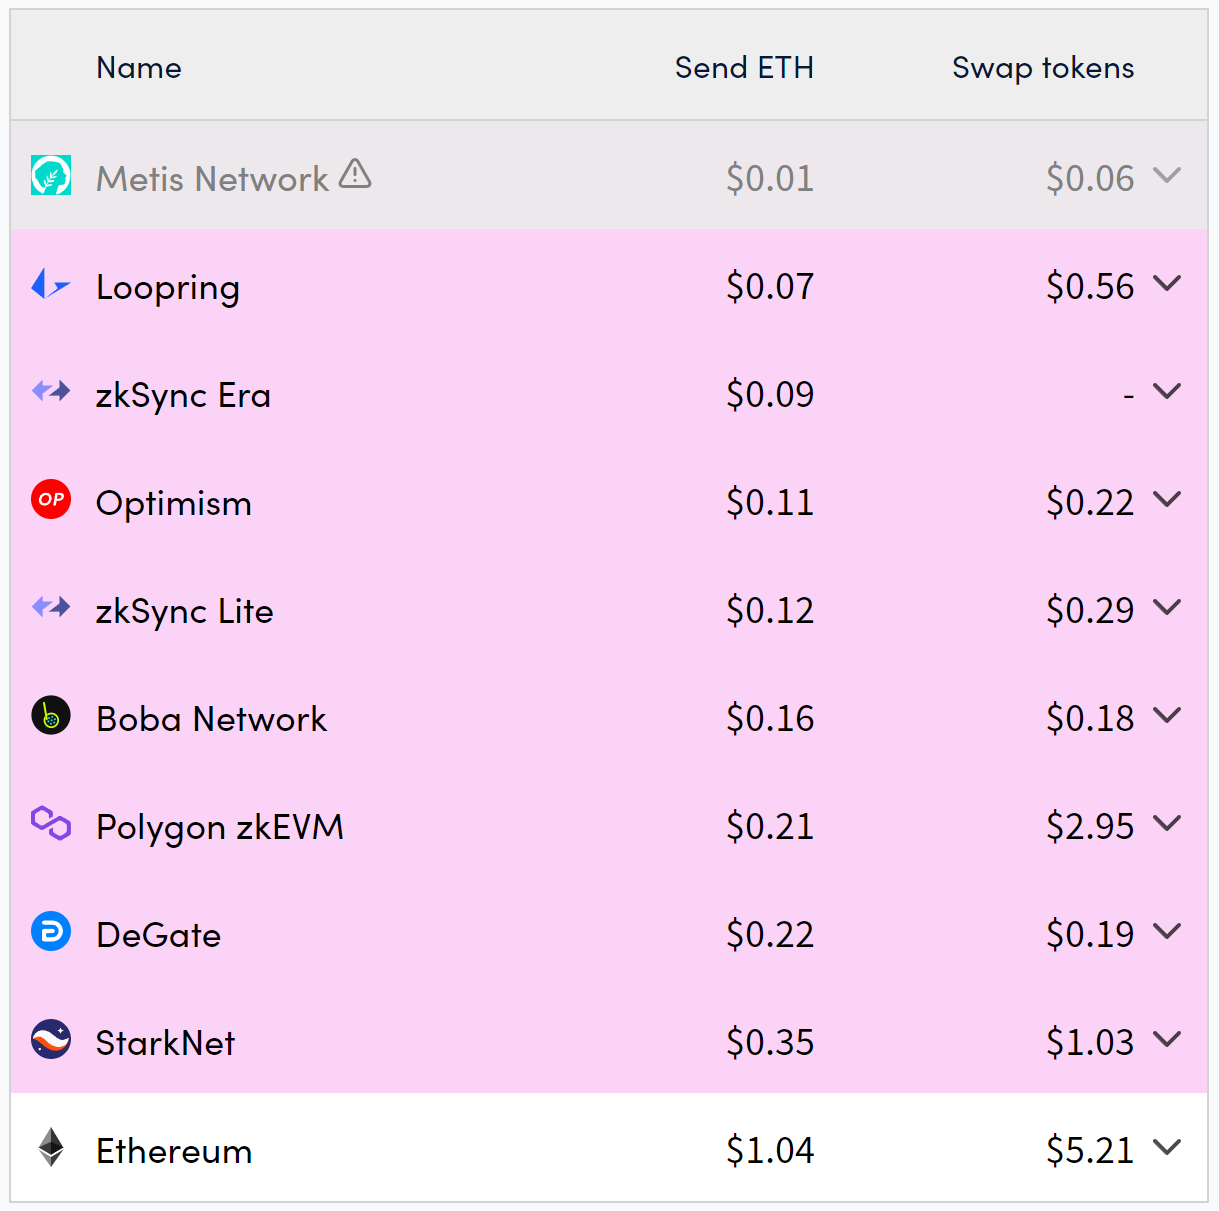Expand the Ethereum row chevron
Image resolution: width=1219 pixels, height=1211 pixels.
1167,1148
